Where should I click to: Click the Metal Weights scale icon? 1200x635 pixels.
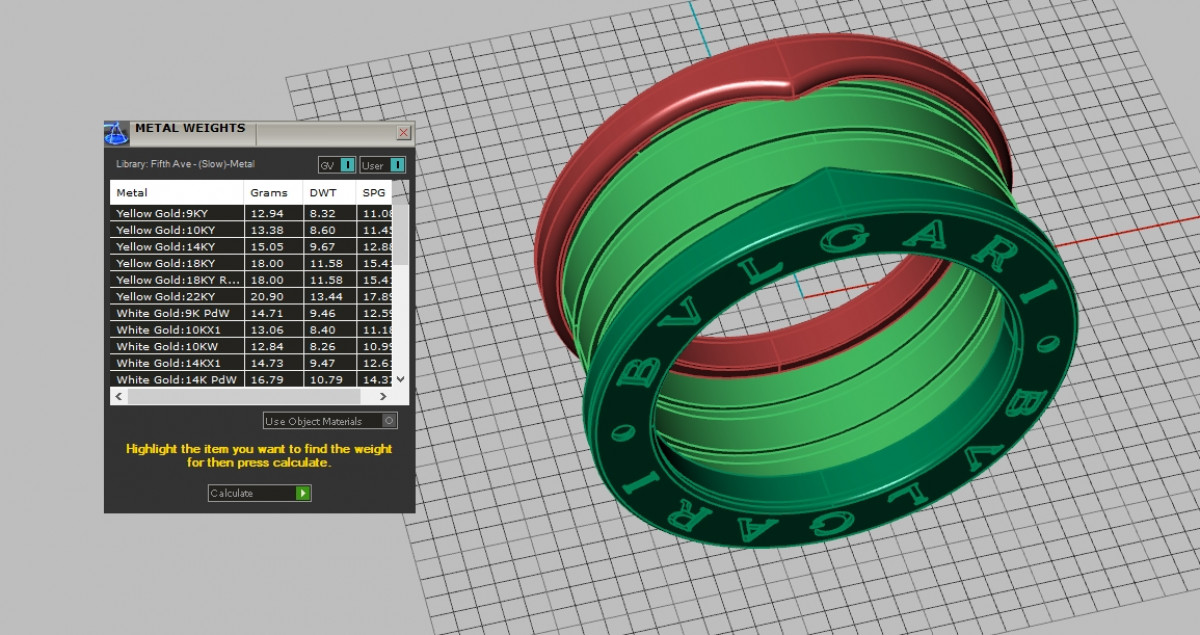(x=117, y=133)
